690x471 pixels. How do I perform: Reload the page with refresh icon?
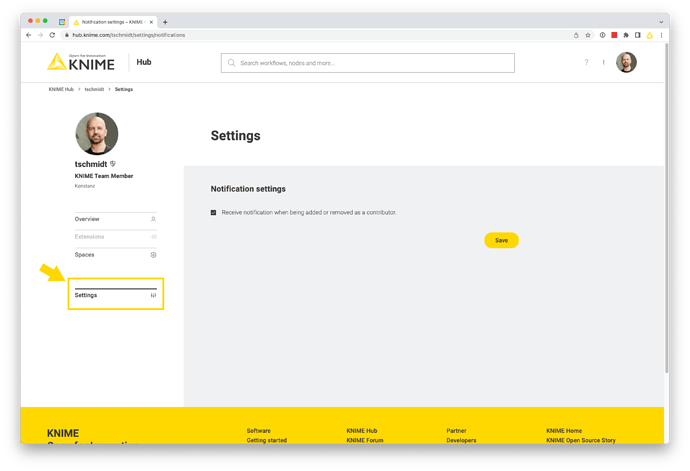coord(52,35)
